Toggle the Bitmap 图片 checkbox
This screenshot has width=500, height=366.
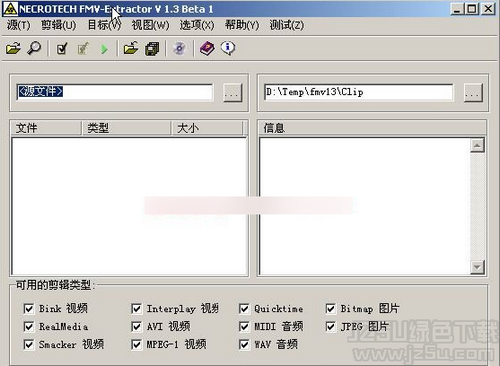coord(330,308)
